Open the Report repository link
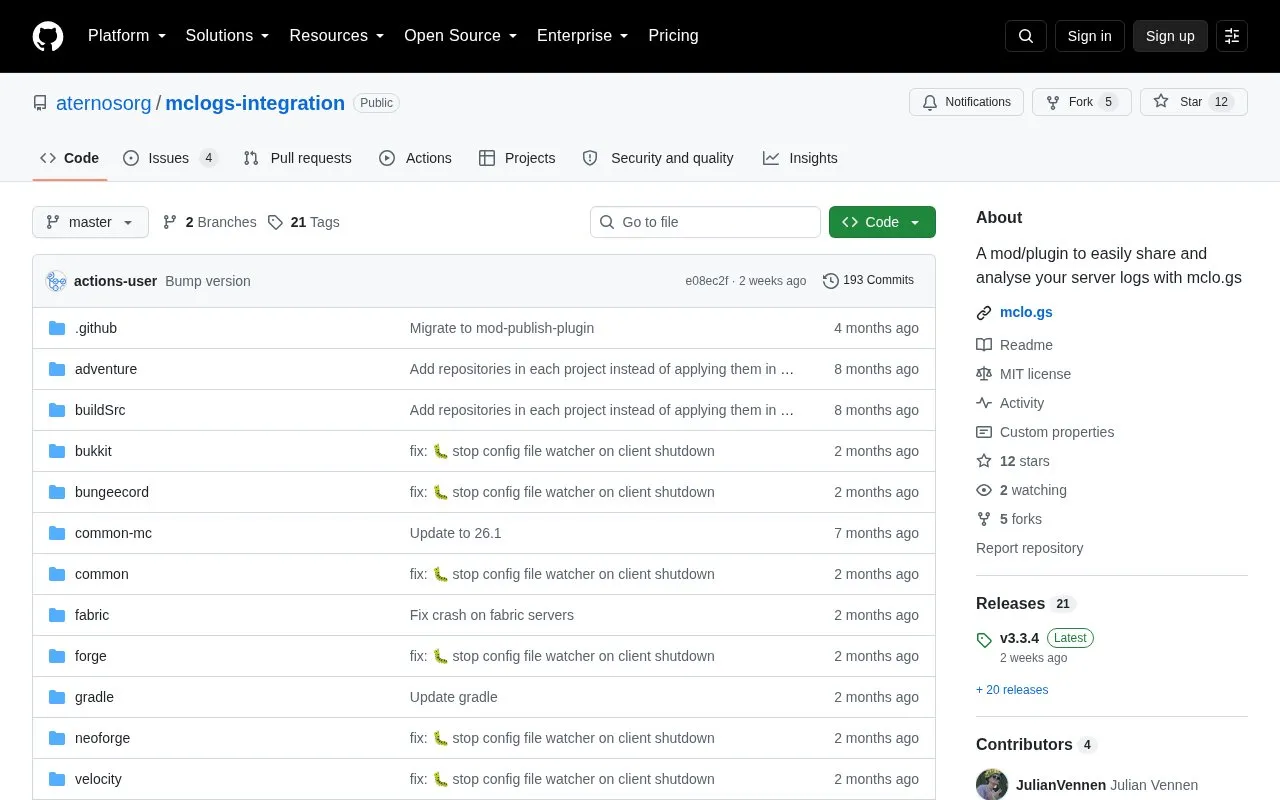Screen dimensions: 1280x800 (x=1029, y=548)
